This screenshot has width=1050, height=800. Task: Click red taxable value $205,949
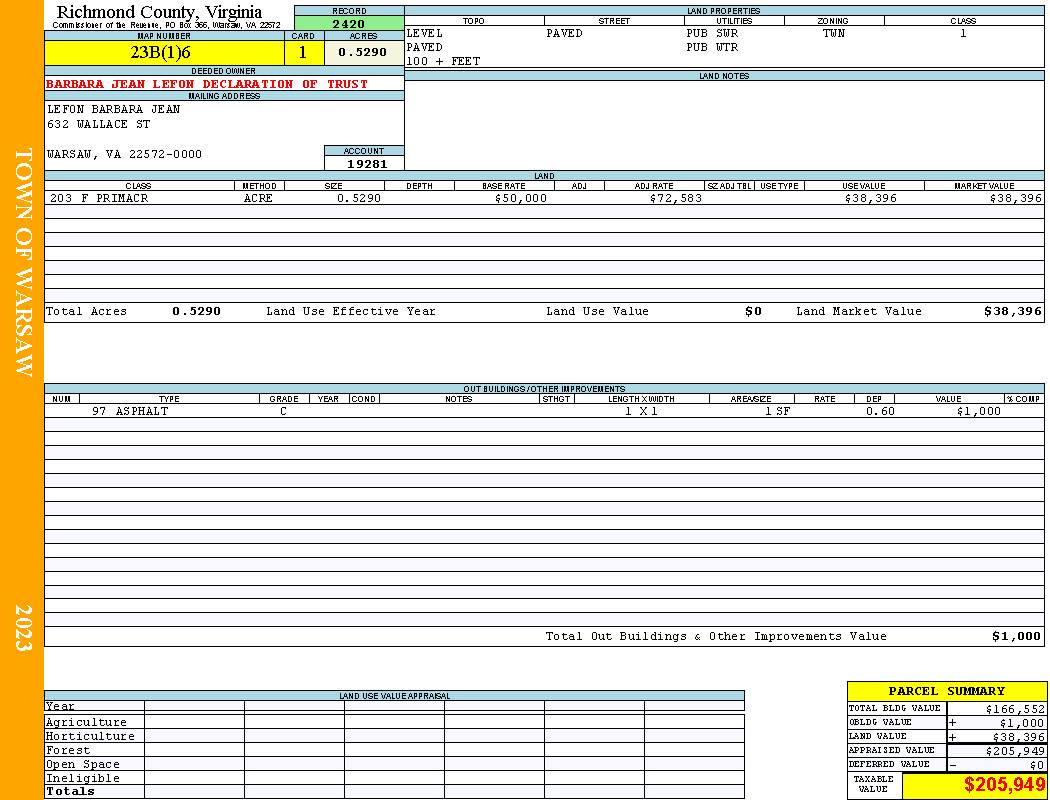click(1004, 785)
